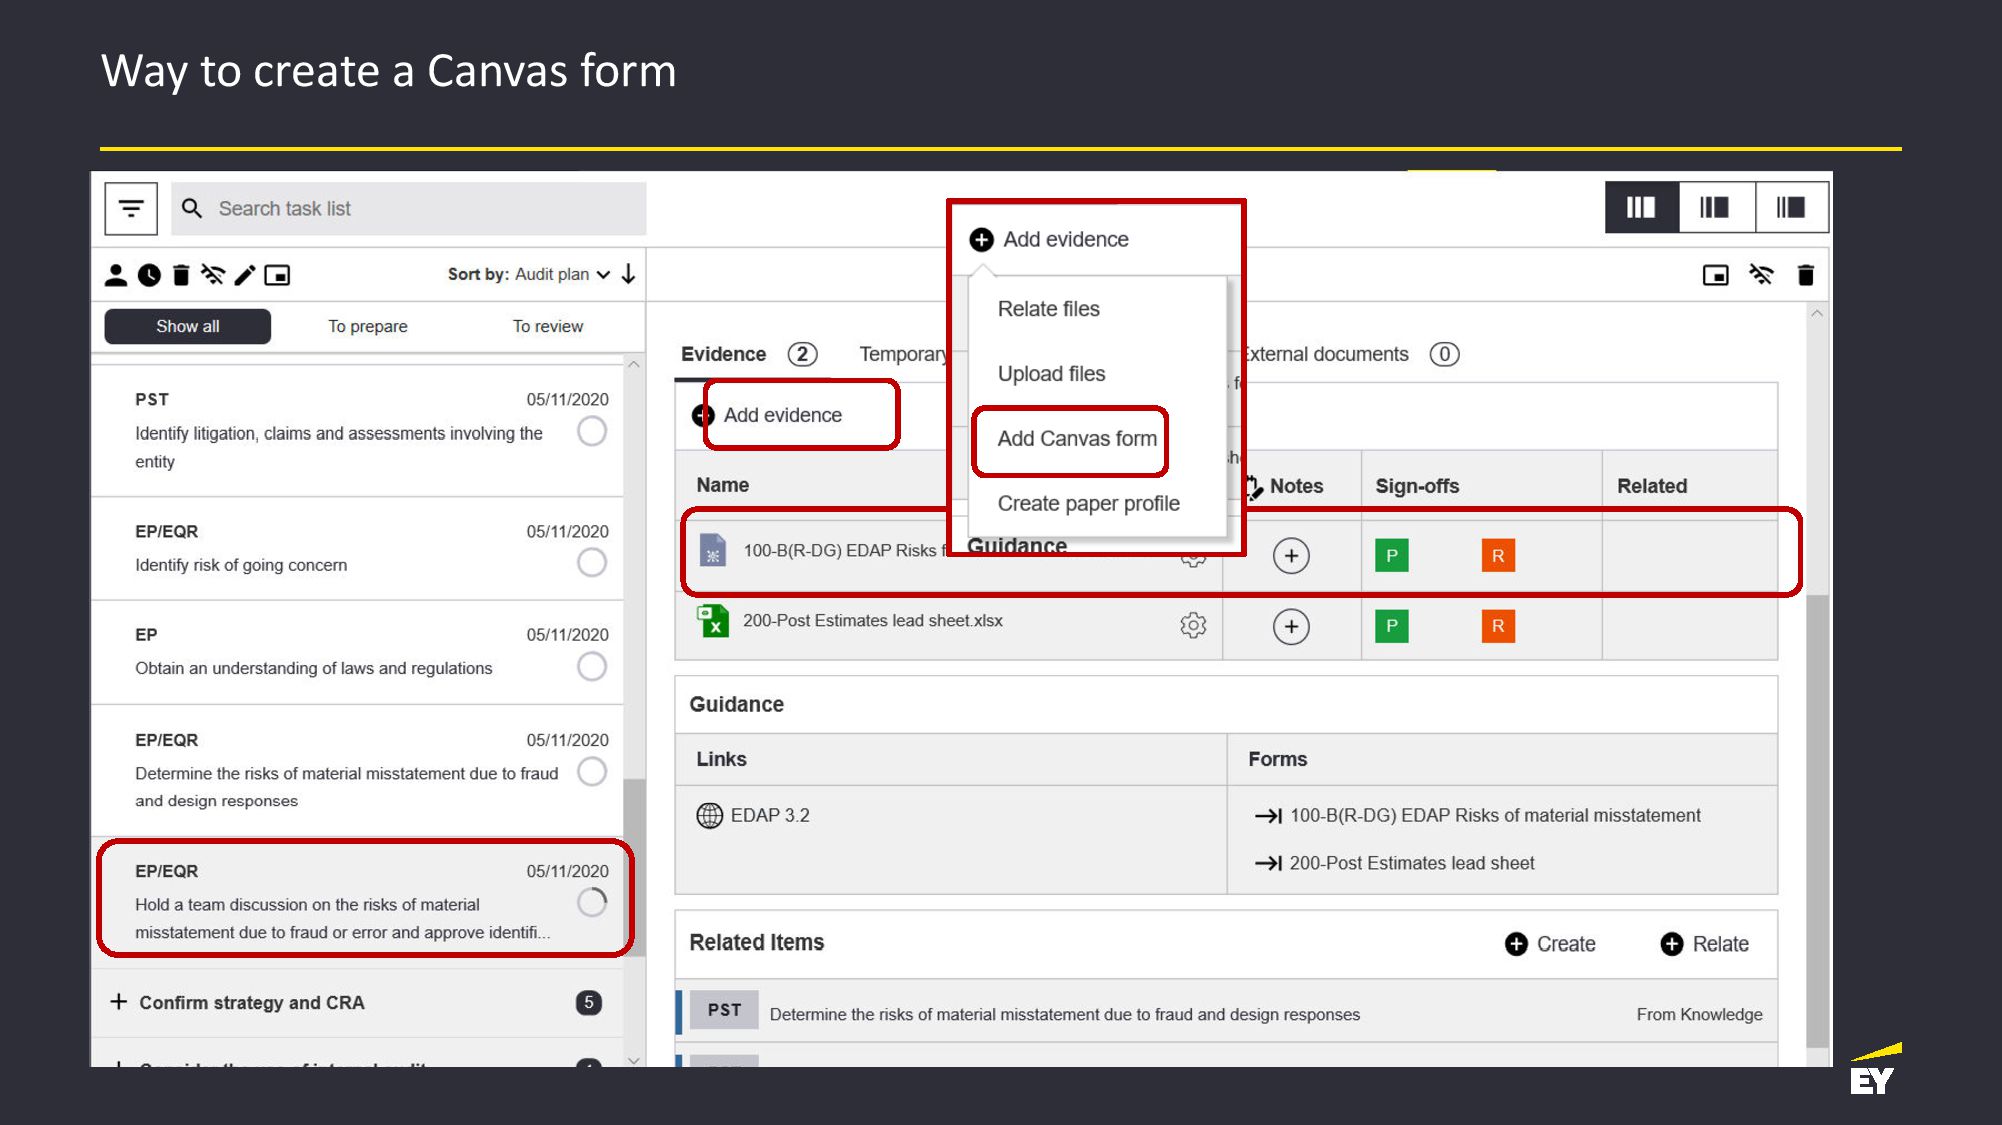
Task: Click the clock icon in task toolbar
Action: click(149, 275)
